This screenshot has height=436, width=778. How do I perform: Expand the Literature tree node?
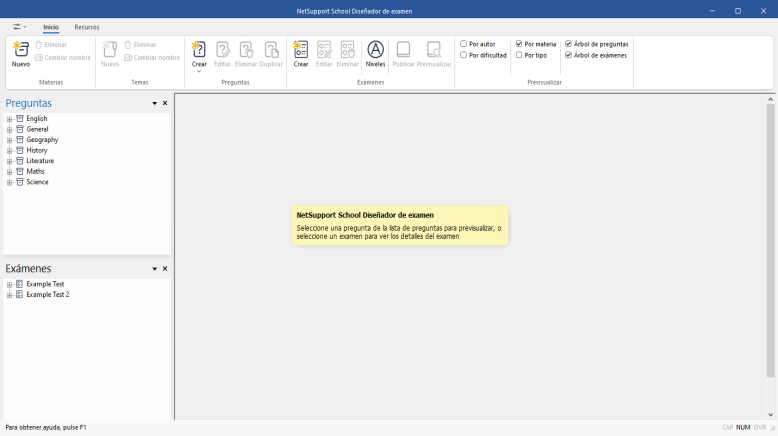coord(9,161)
